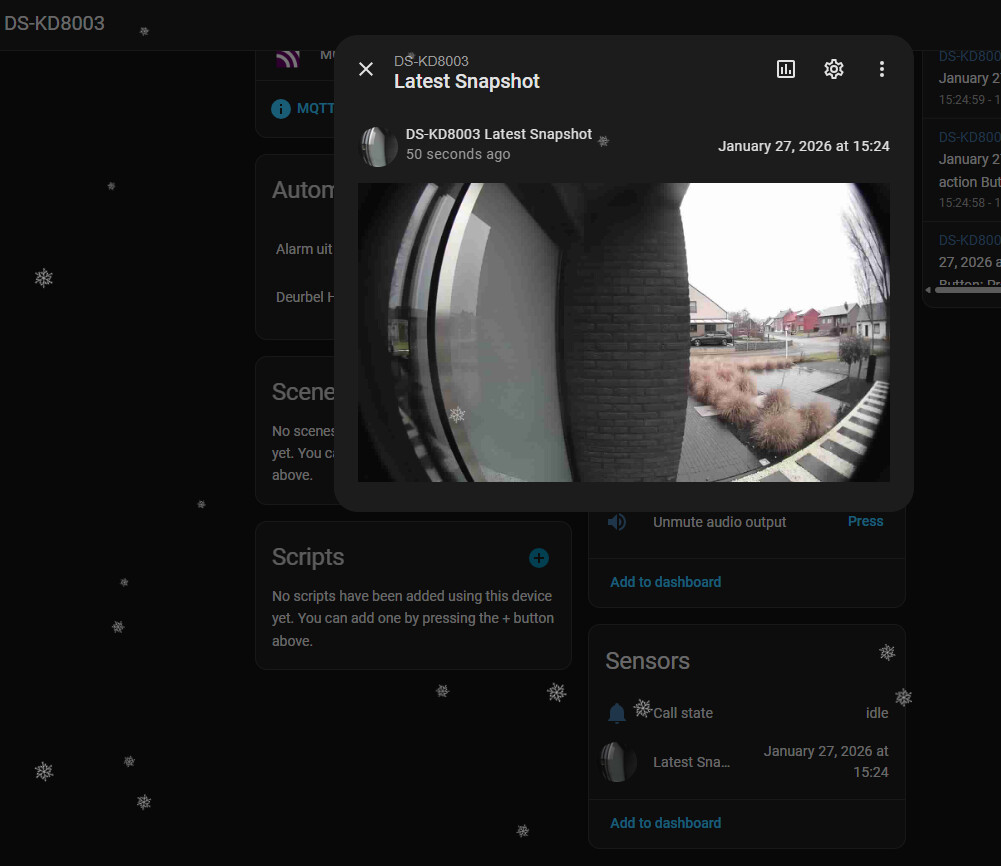
Task: Open Latest Snapshot thumbnail in Sensors card
Action: click(619, 762)
